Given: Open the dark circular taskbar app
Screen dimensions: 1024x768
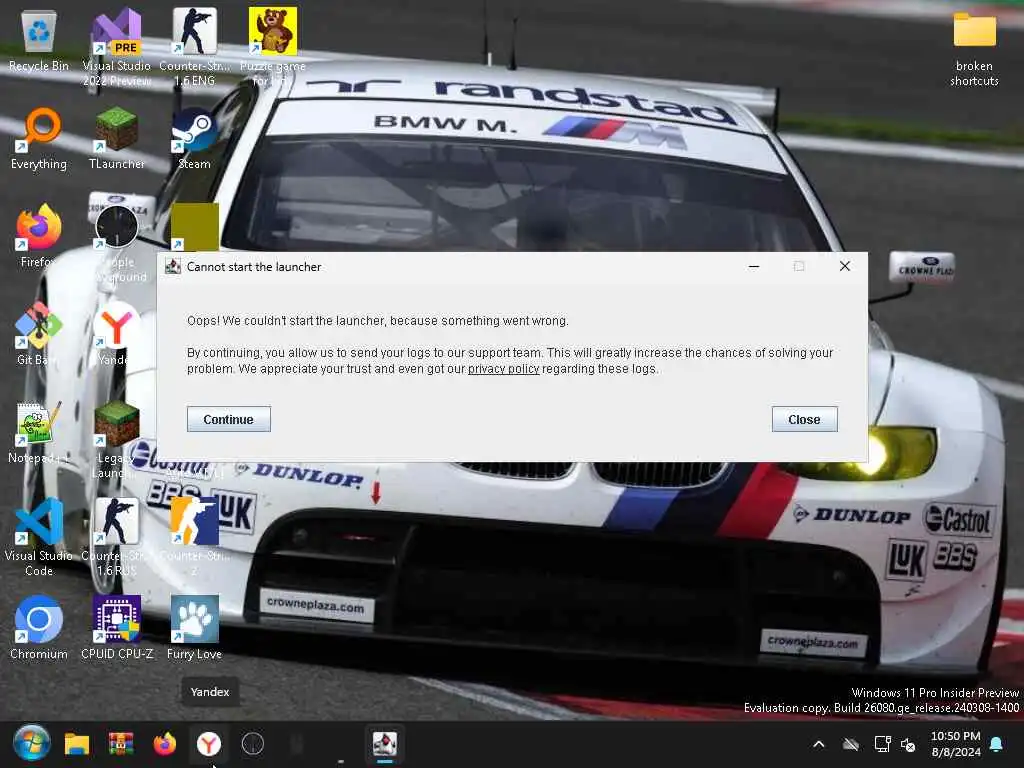Looking at the screenshot, I should (x=253, y=744).
